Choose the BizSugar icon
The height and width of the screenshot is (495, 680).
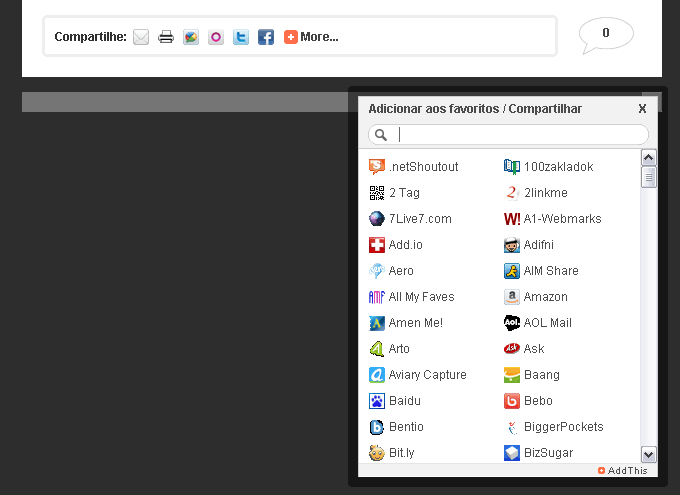(512, 452)
